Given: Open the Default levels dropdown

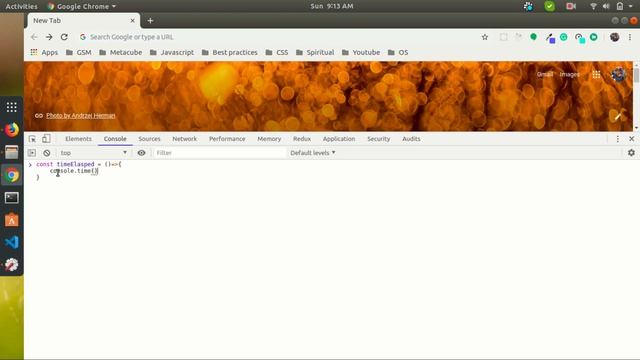Looking at the screenshot, I should tap(313, 153).
